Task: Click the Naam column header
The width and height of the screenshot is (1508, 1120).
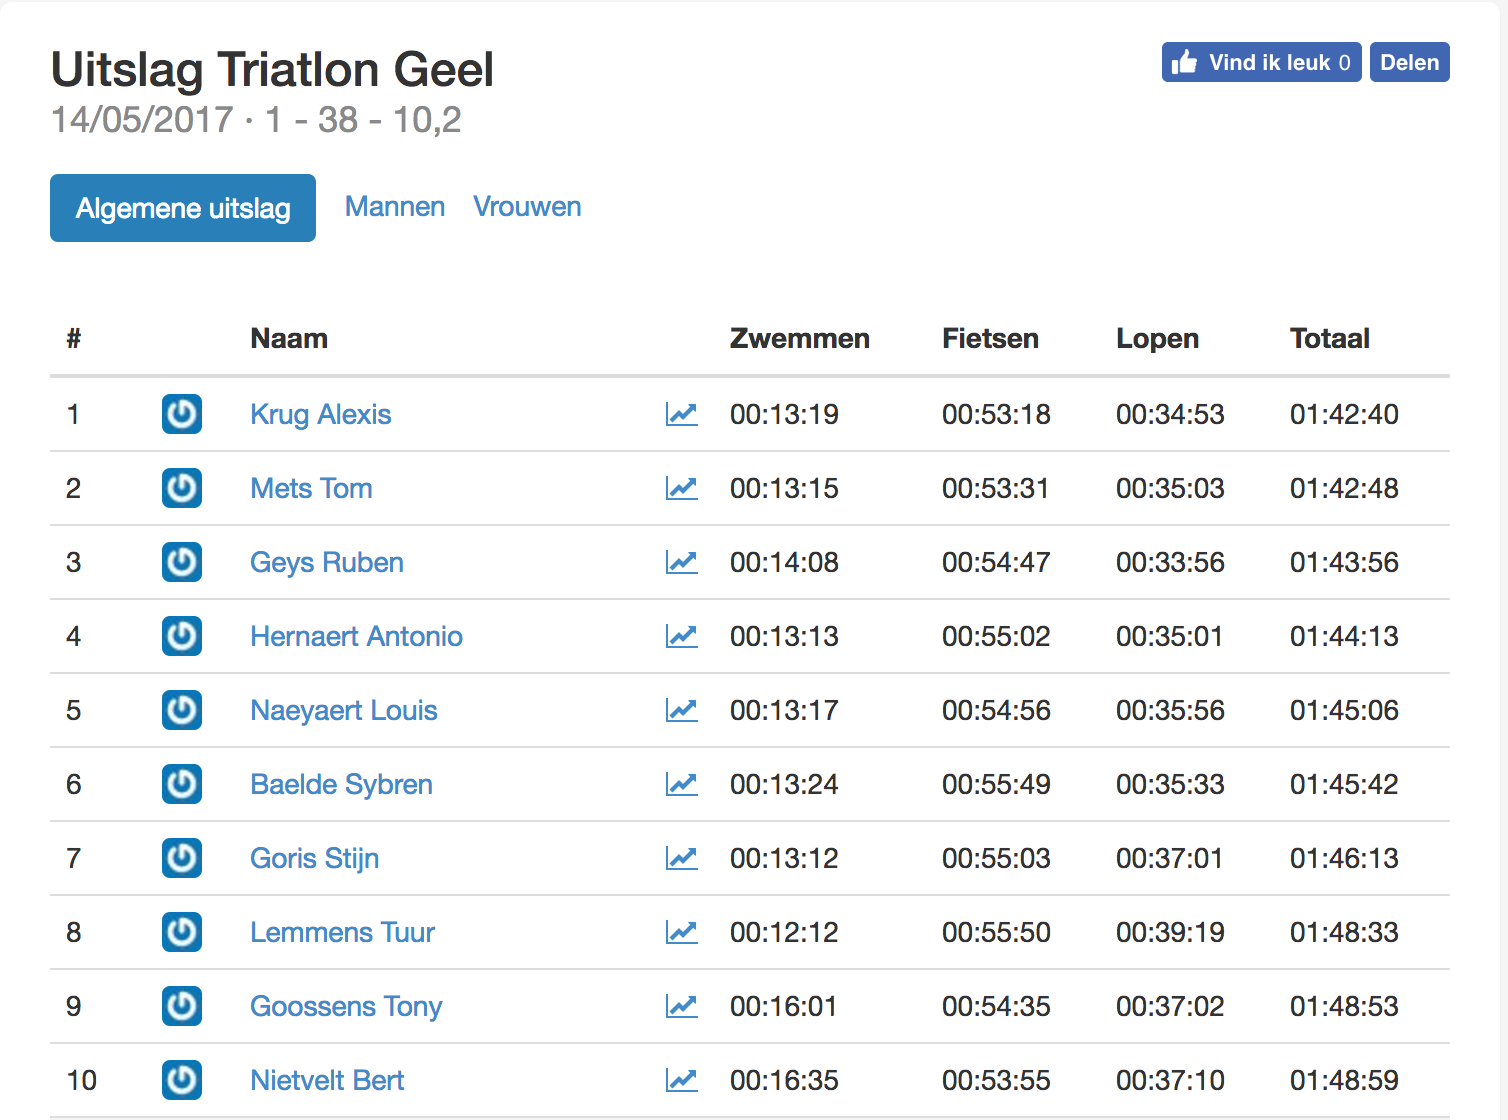Action: 288,338
